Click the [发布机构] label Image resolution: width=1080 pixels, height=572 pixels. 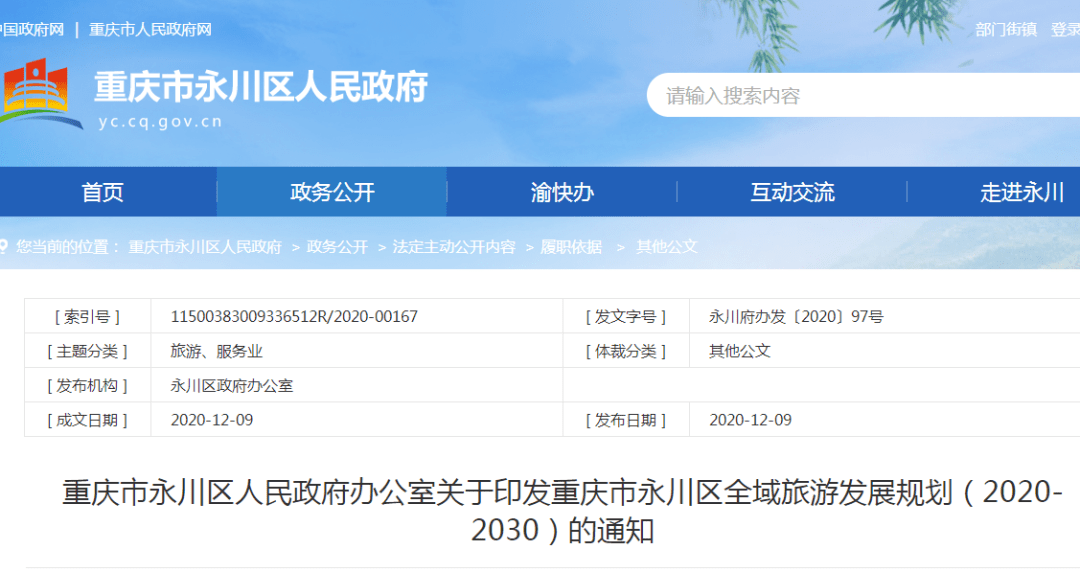click(87, 385)
